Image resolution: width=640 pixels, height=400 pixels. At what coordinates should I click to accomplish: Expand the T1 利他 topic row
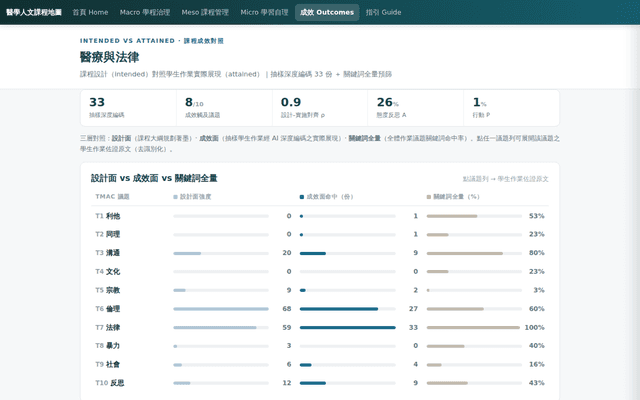(x=320, y=216)
